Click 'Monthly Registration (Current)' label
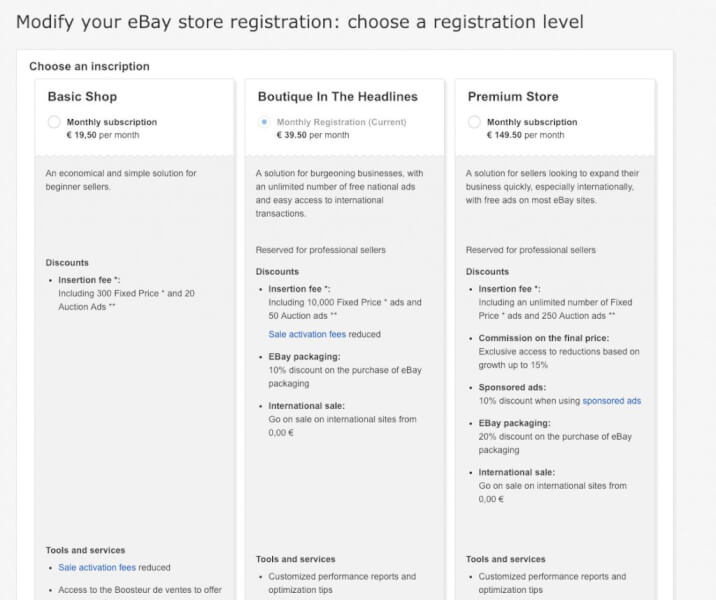Image resolution: width=716 pixels, height=600 pixels. [341, 122]
